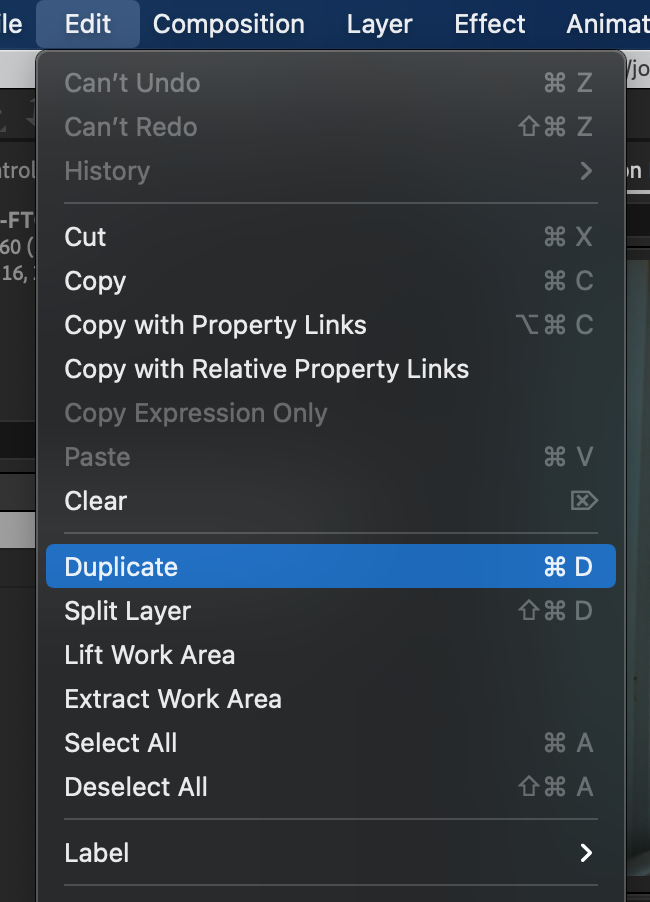Close the Edit menu via its title
Image resolution: width=650 pixels, height=902 pixels.
coord(88,24)
